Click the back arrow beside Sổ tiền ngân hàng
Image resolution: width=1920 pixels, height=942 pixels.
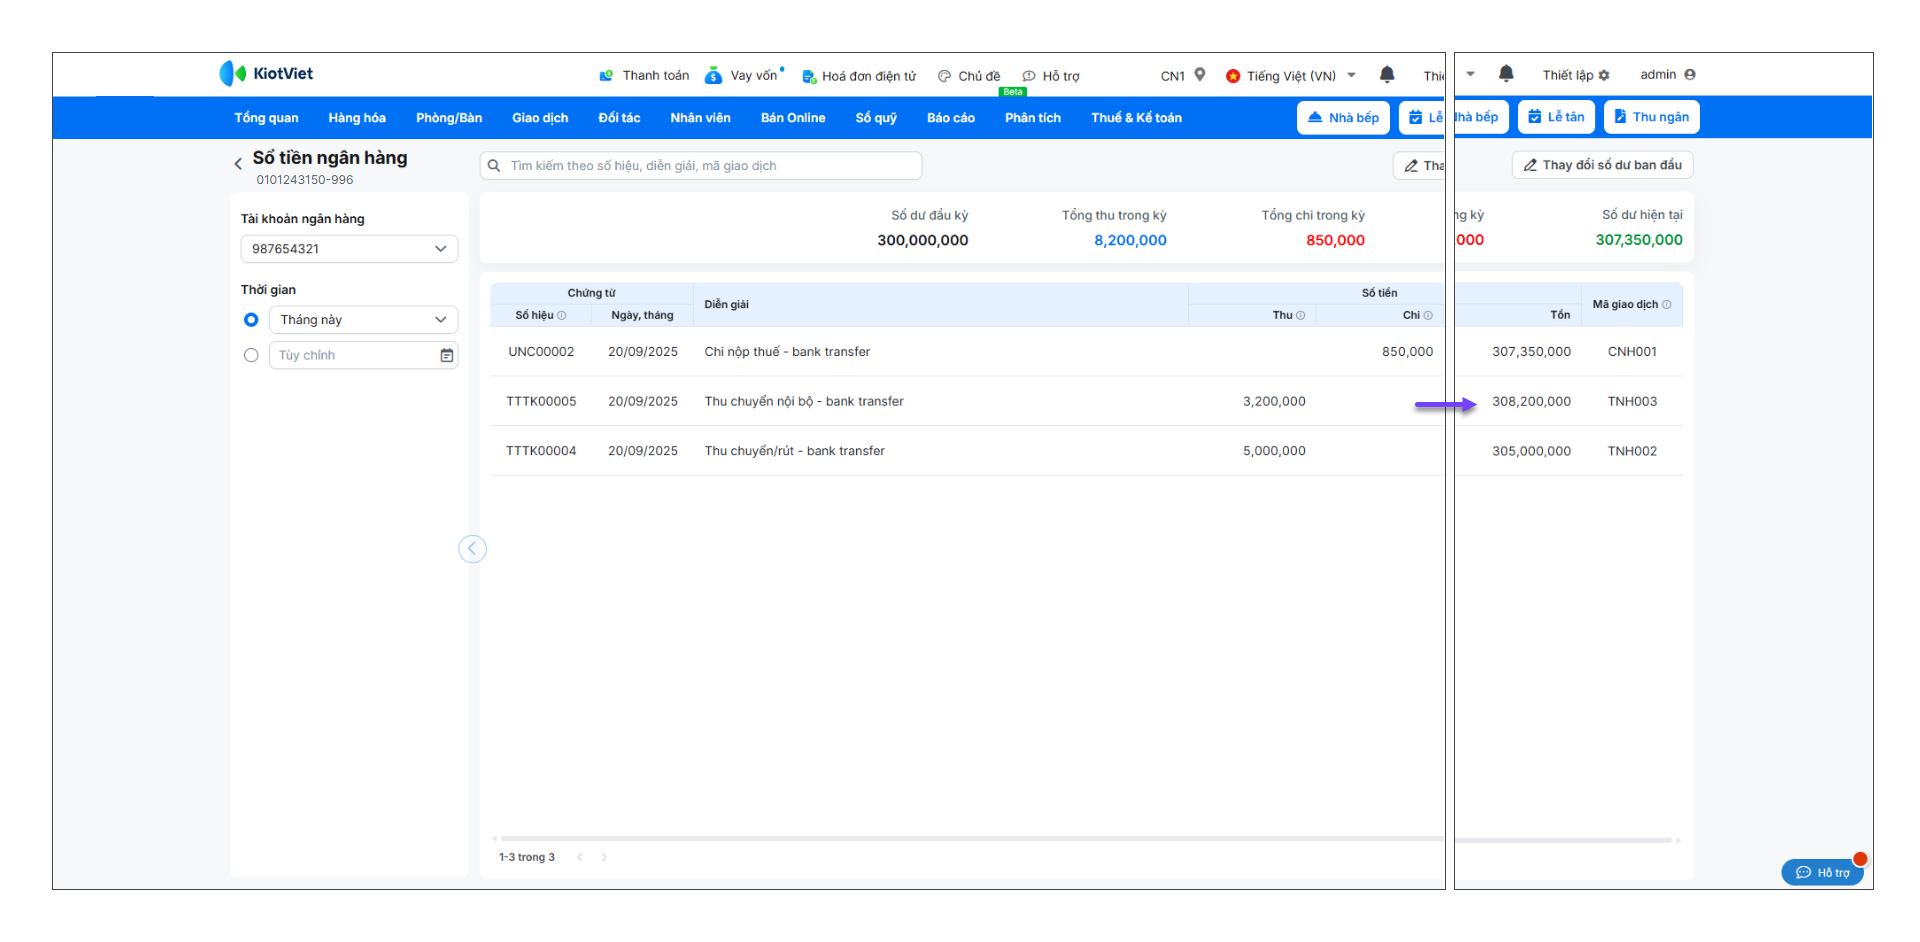pyautogui.click(x=238, y=164)
